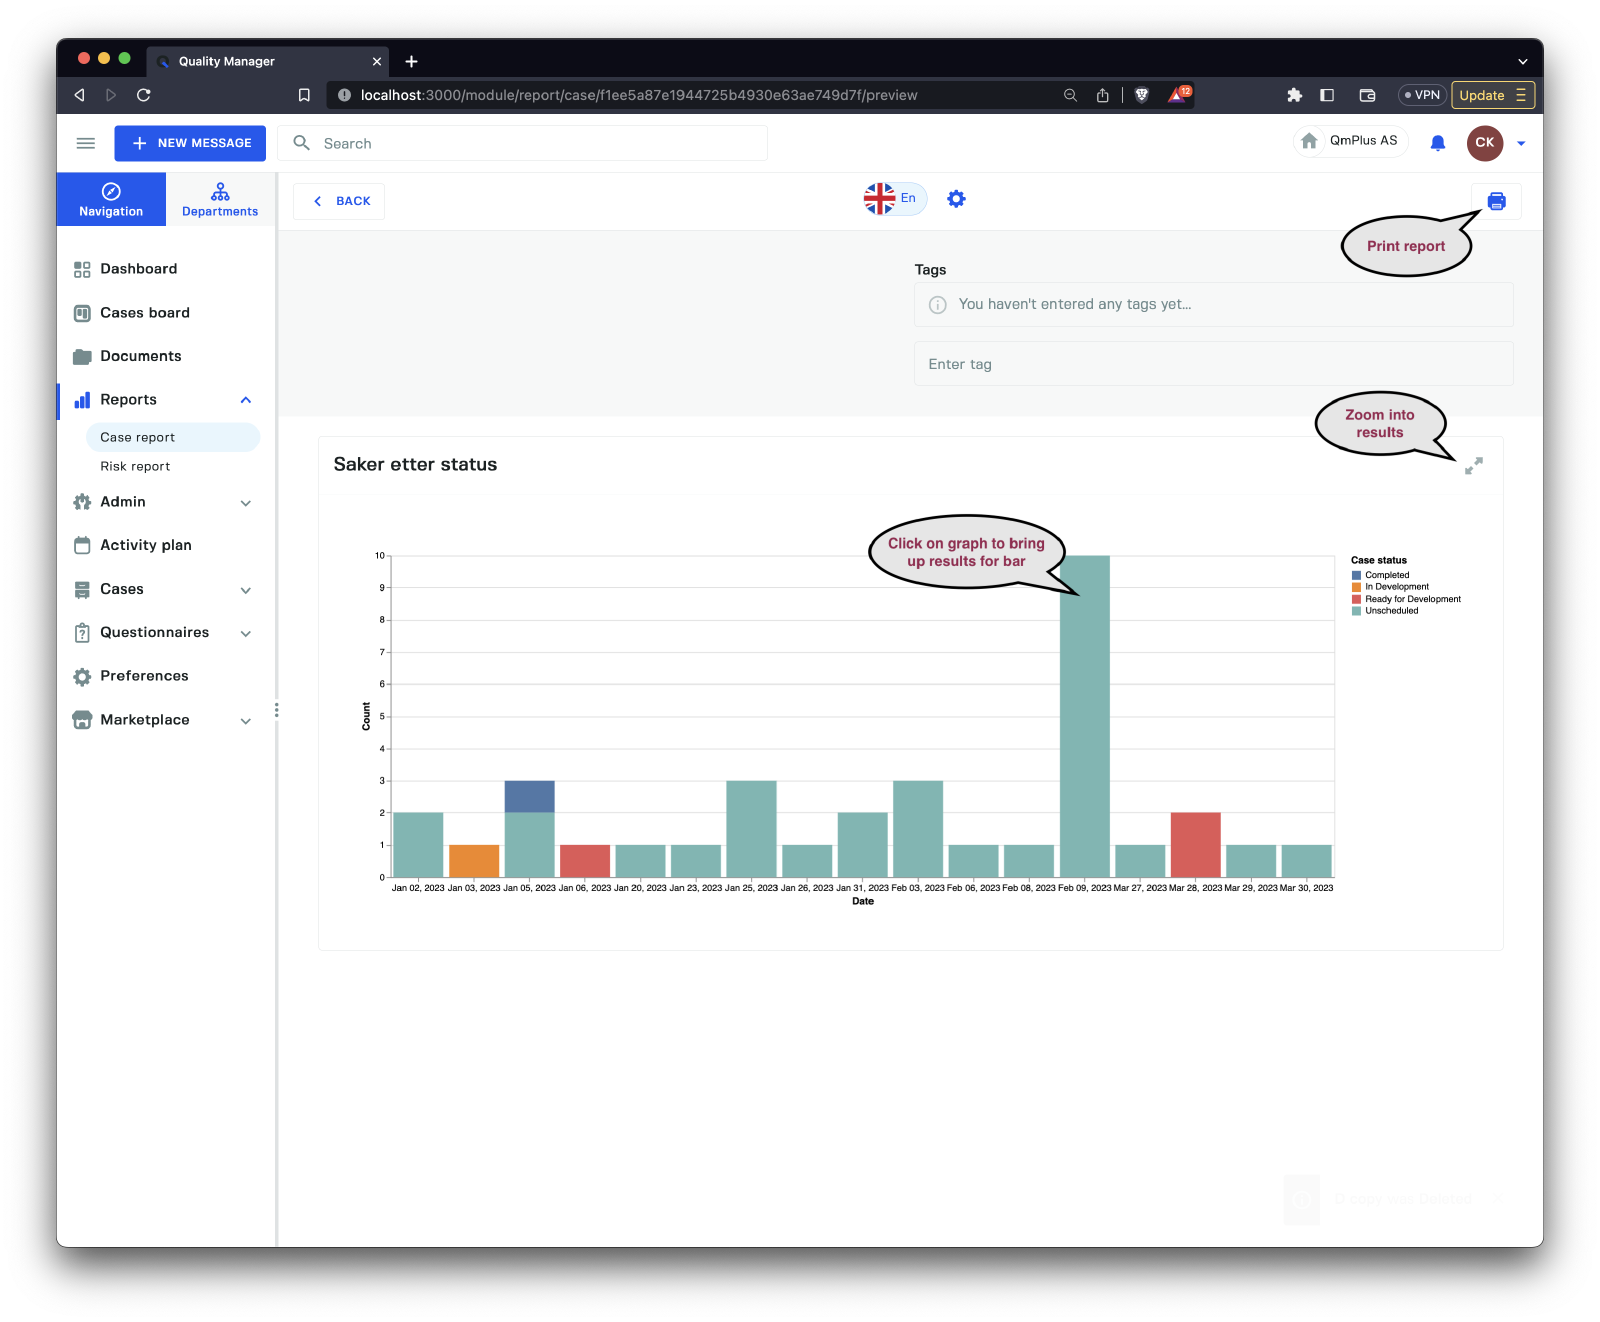Click the Completed legend color swatch

(1356, 575)
